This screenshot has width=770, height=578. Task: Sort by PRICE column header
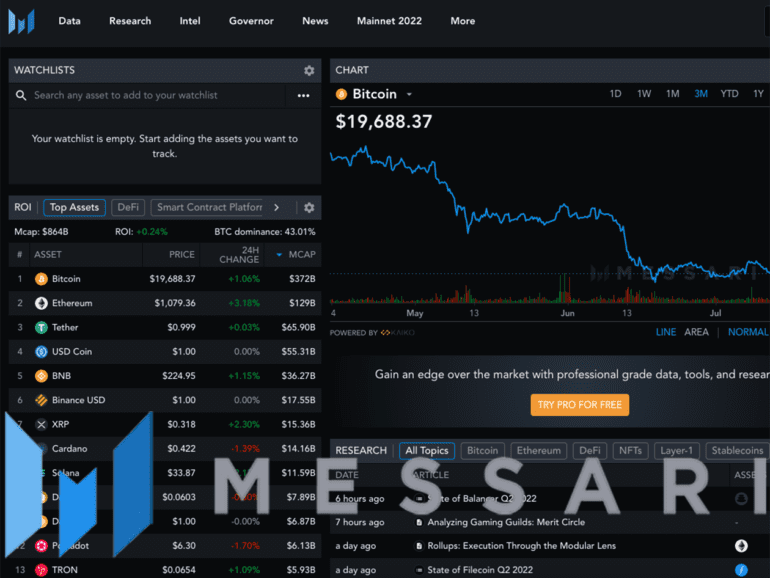coord(182,255)
